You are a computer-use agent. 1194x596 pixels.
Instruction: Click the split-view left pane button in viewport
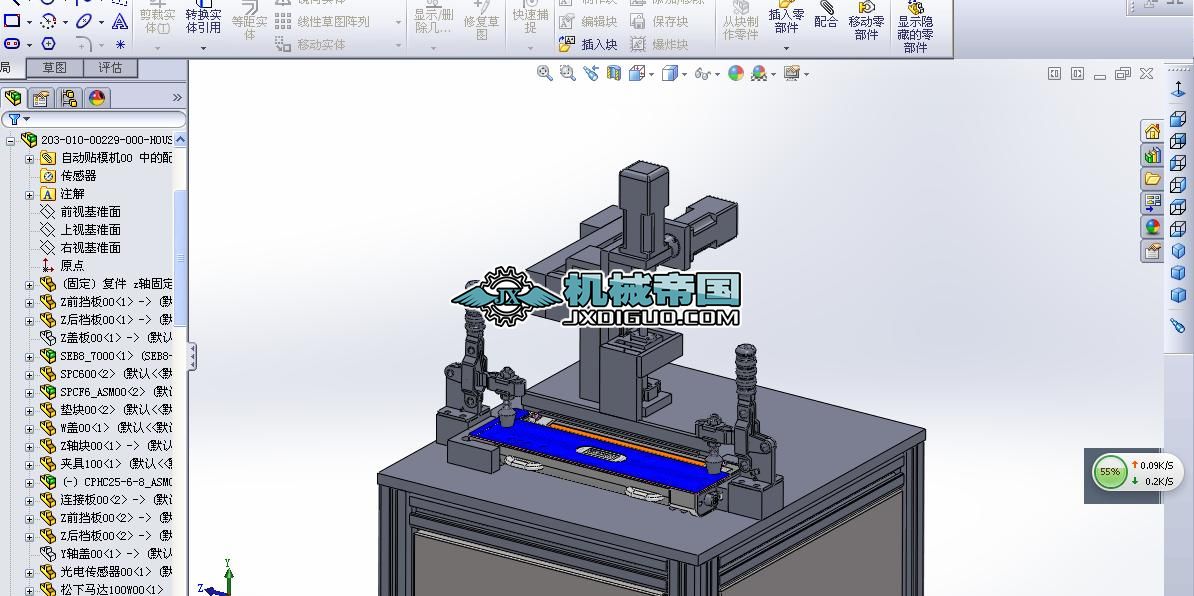[x=1055, y=74]
